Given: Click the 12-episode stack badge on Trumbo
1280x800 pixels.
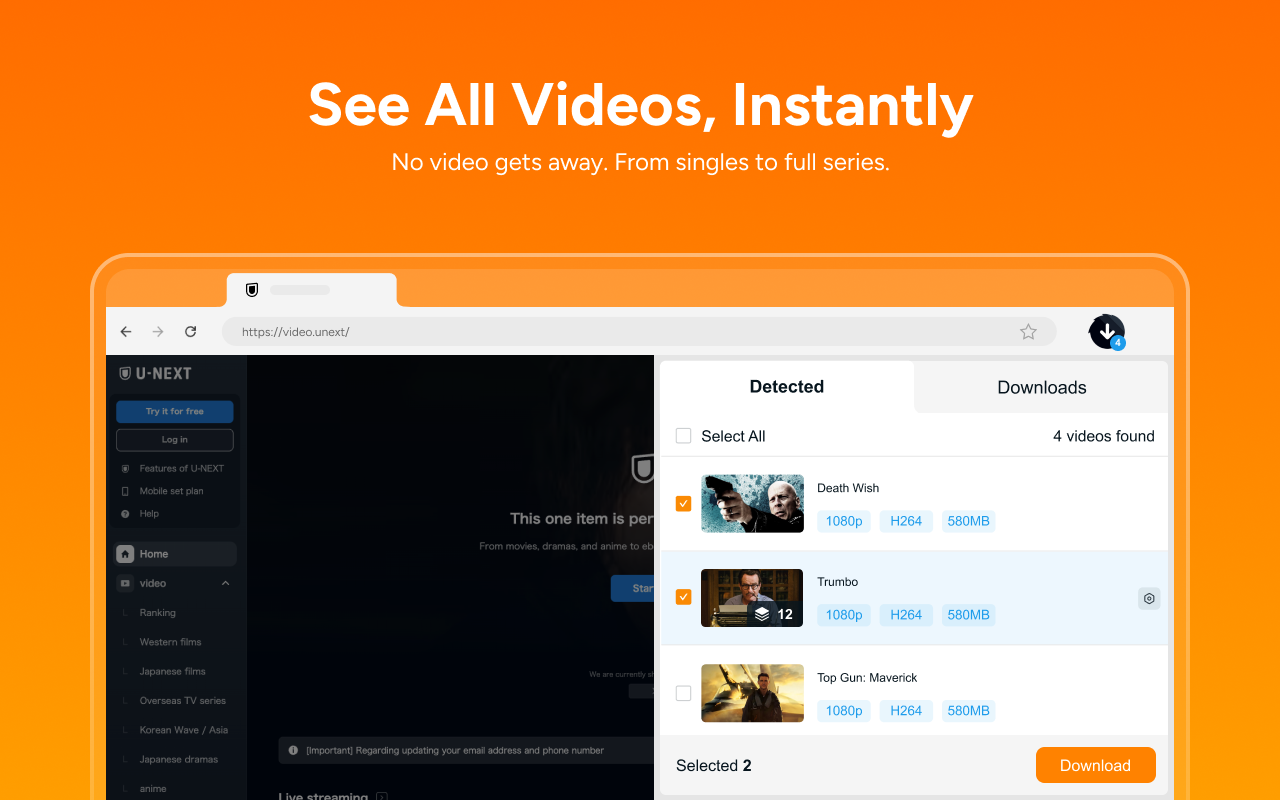Looking at the screenshot, I should [x=774, y=614].
